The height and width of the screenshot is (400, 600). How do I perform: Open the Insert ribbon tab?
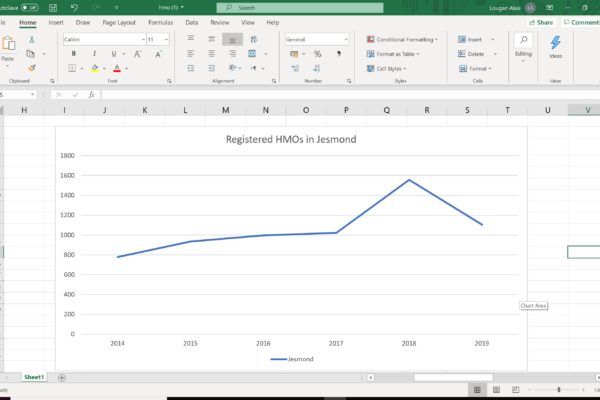tap(56, 21)
